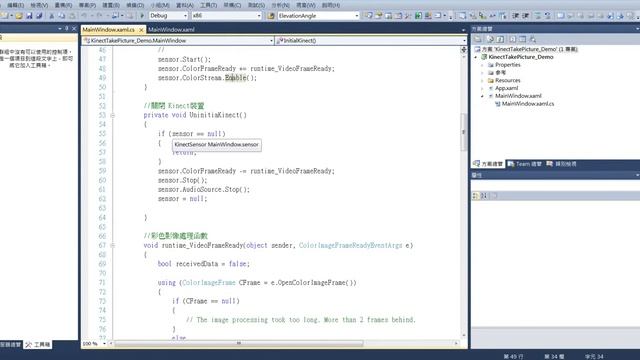Screen dimensions: 640x360
Task: Click Show All Files icon in Solution Explorer
Action: coord(490,39)
